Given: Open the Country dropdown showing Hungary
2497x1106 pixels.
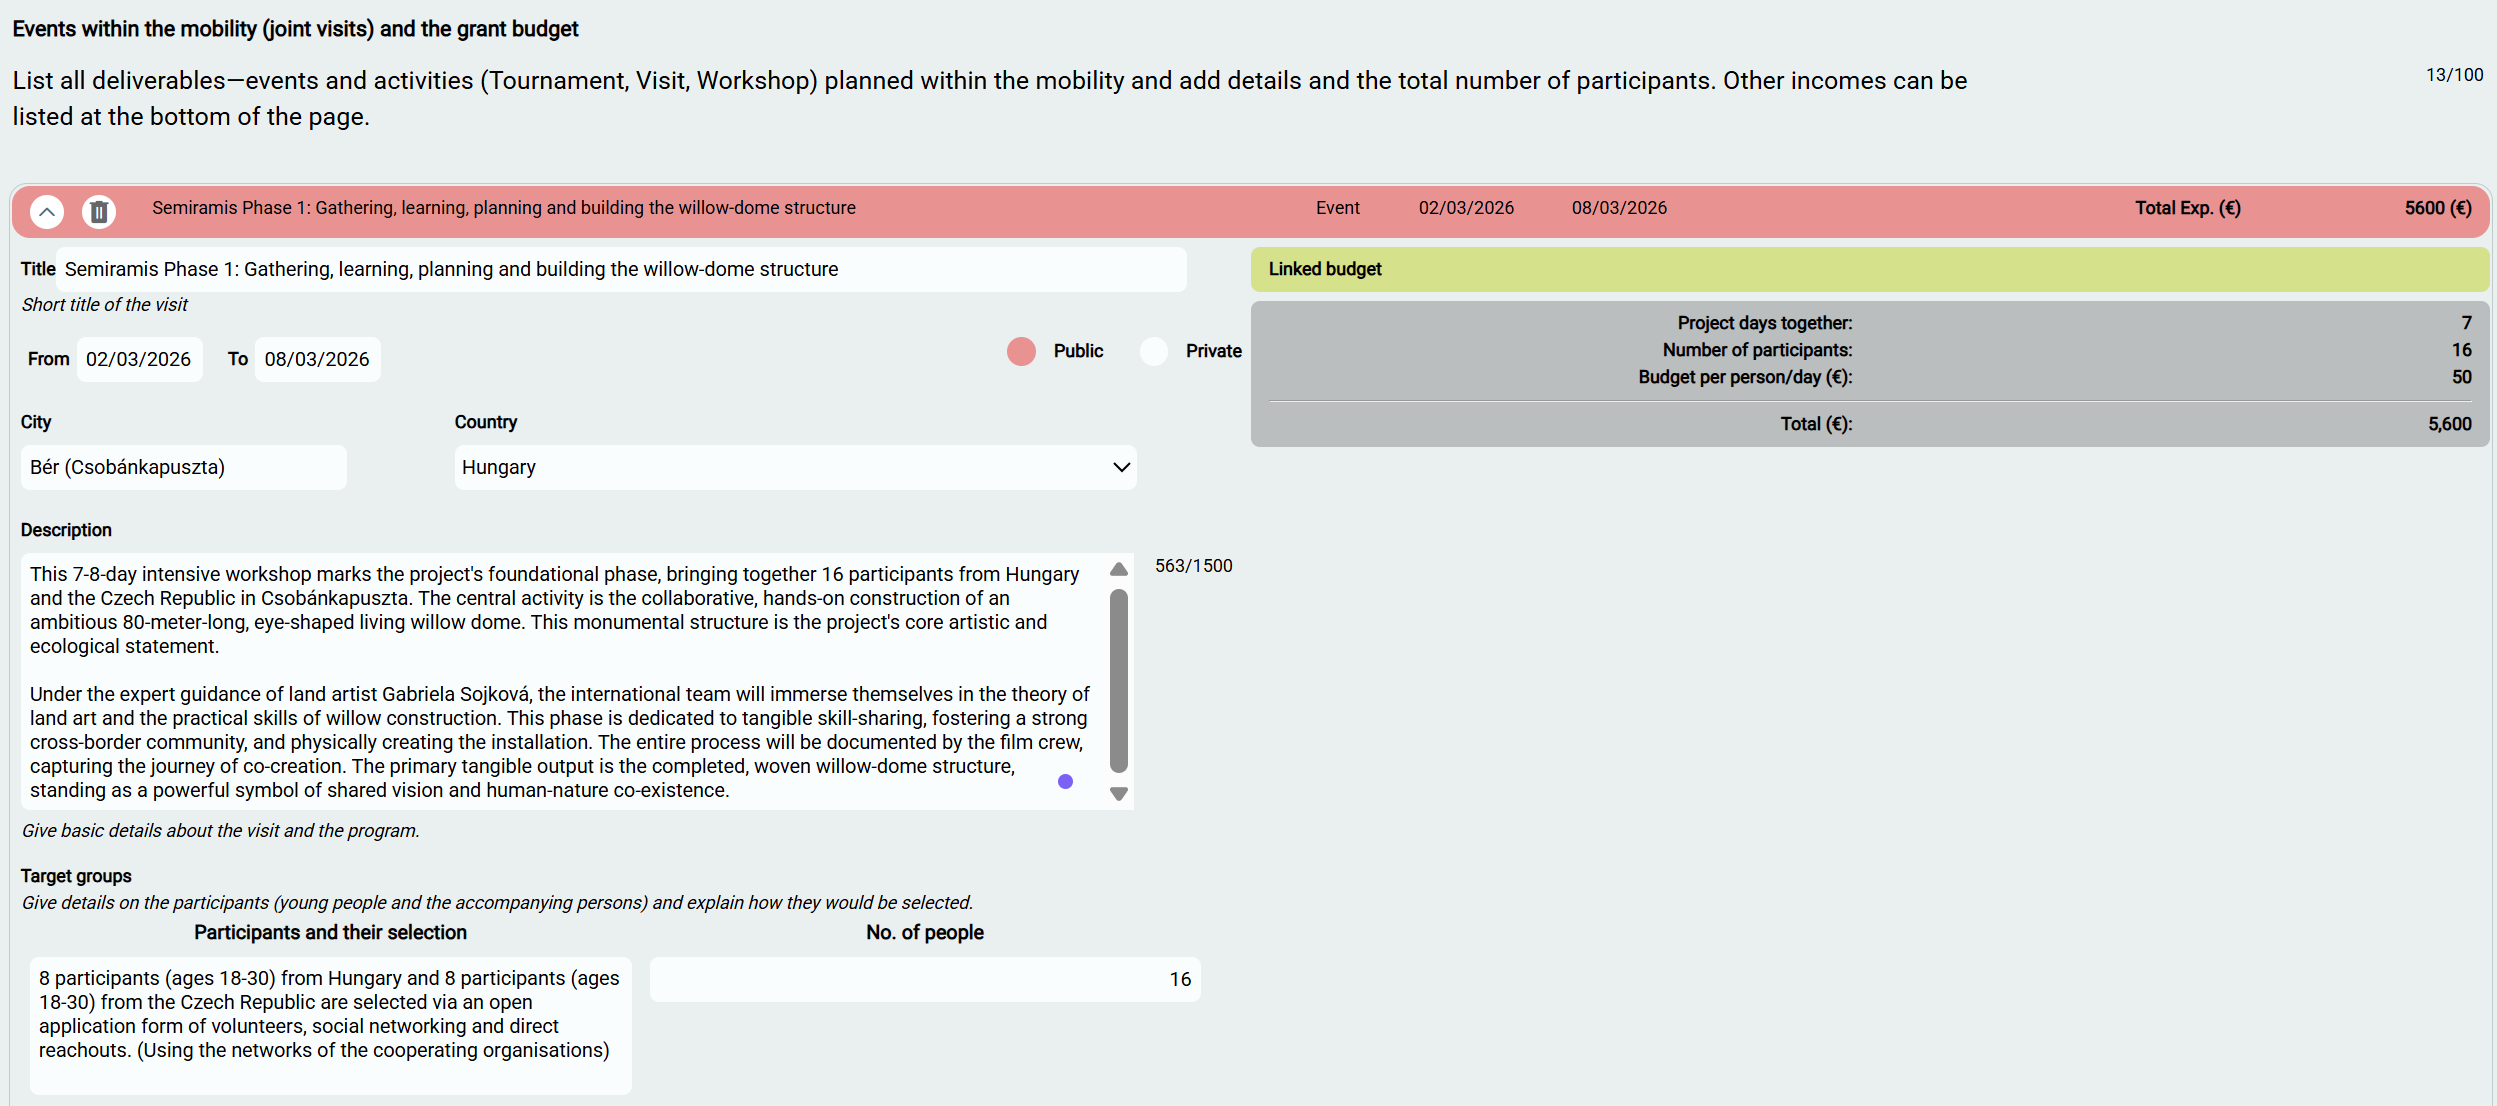Looking at the screenshot, I should point(794,467).
